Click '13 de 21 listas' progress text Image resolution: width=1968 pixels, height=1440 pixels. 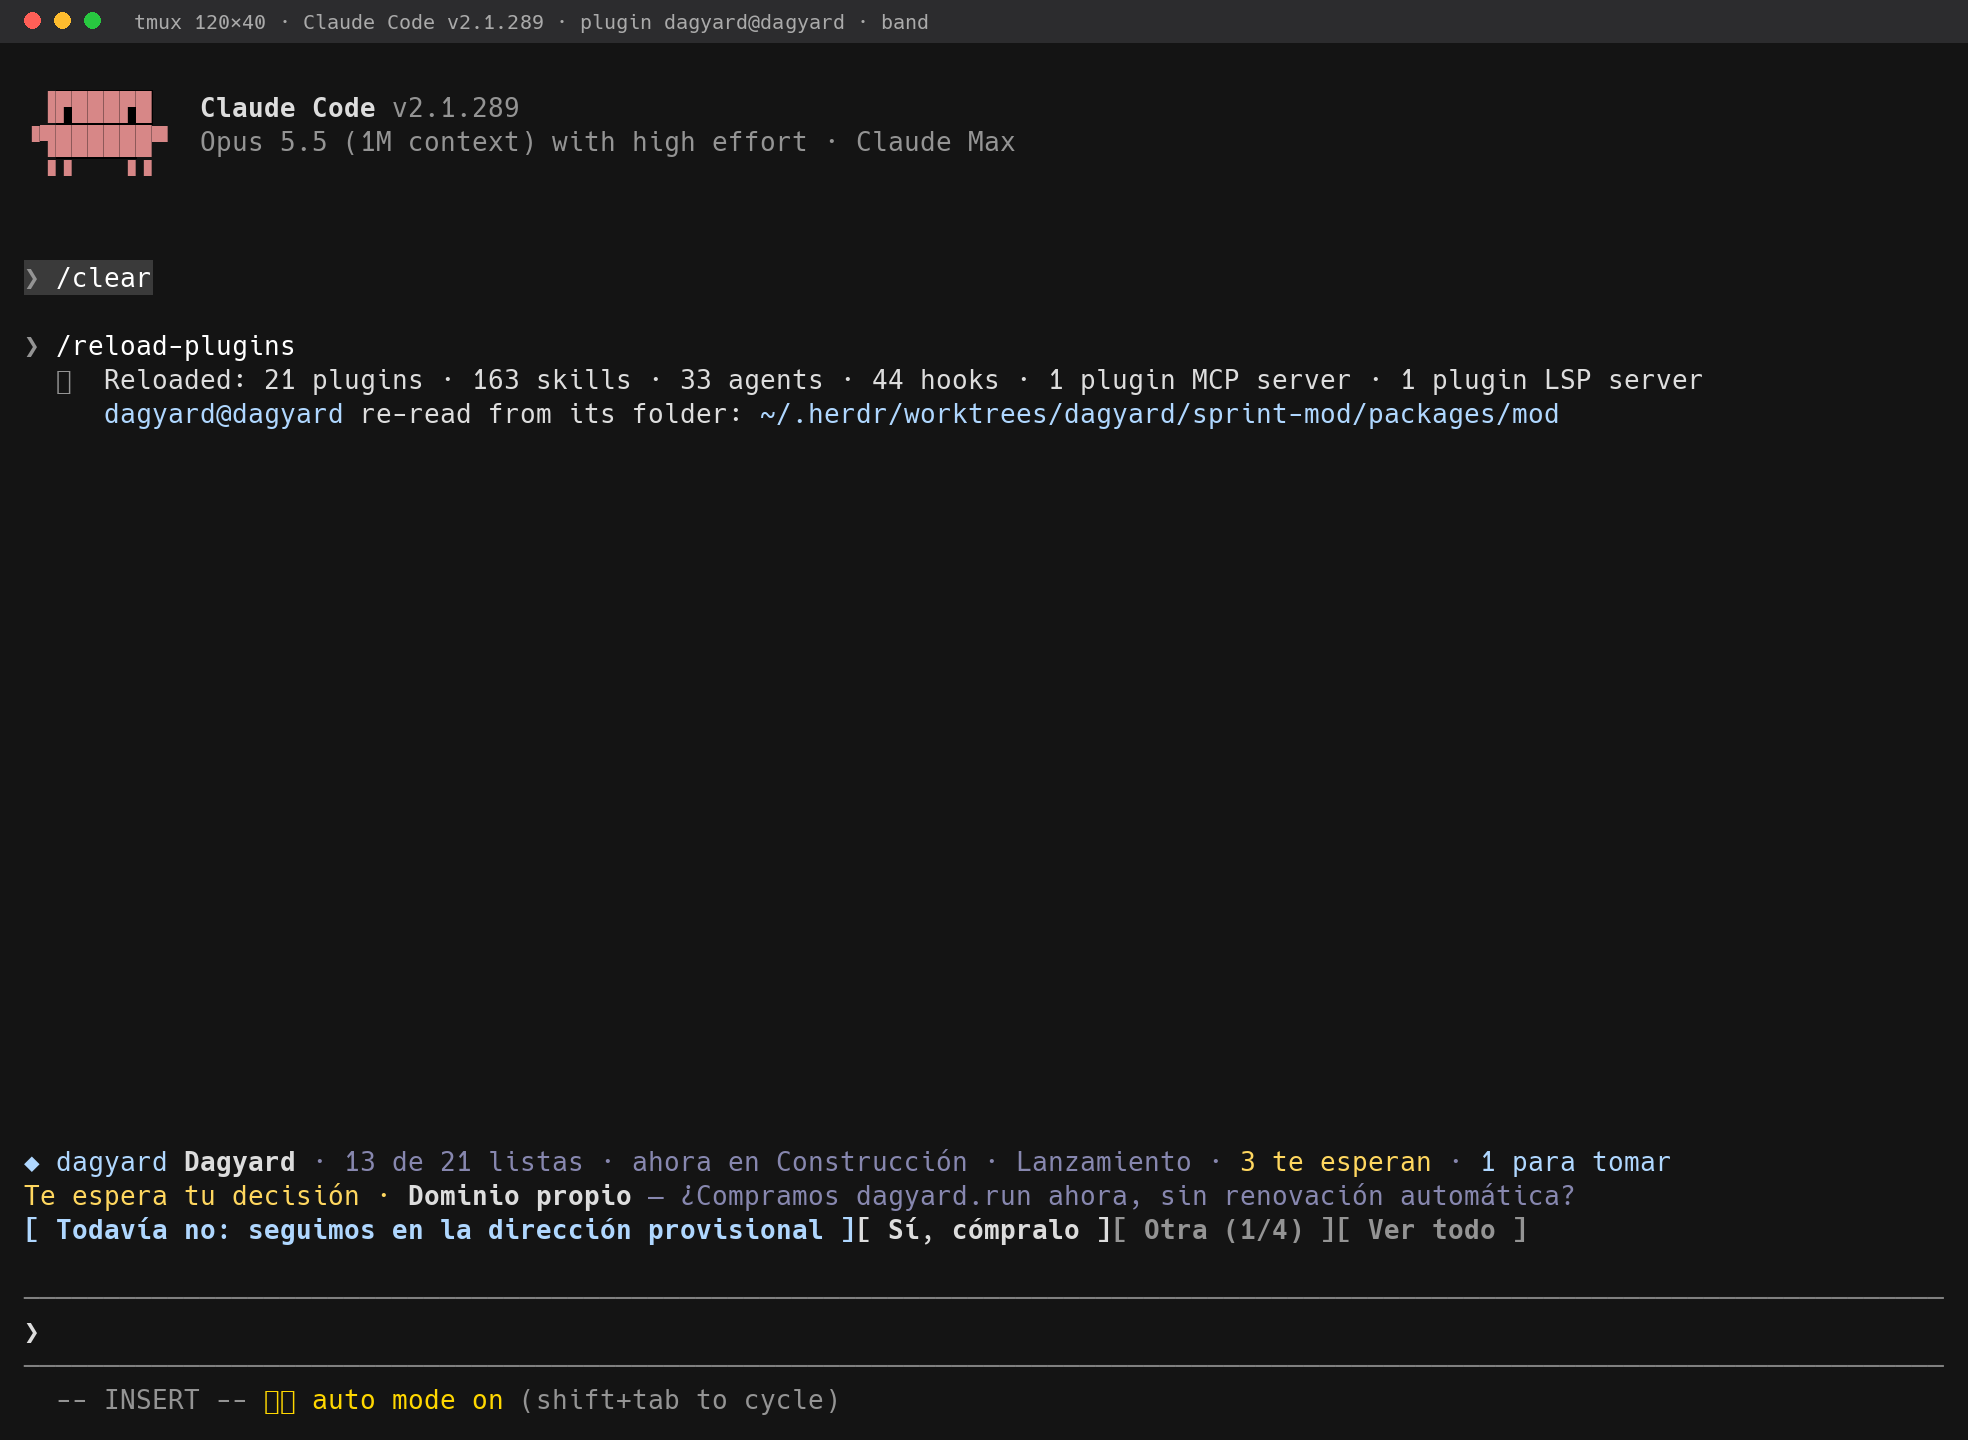click(x=464, y=1162)
